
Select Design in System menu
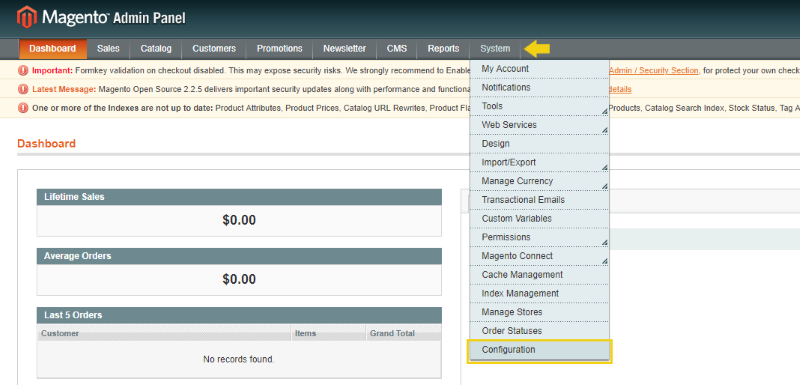tap(539, 144)
